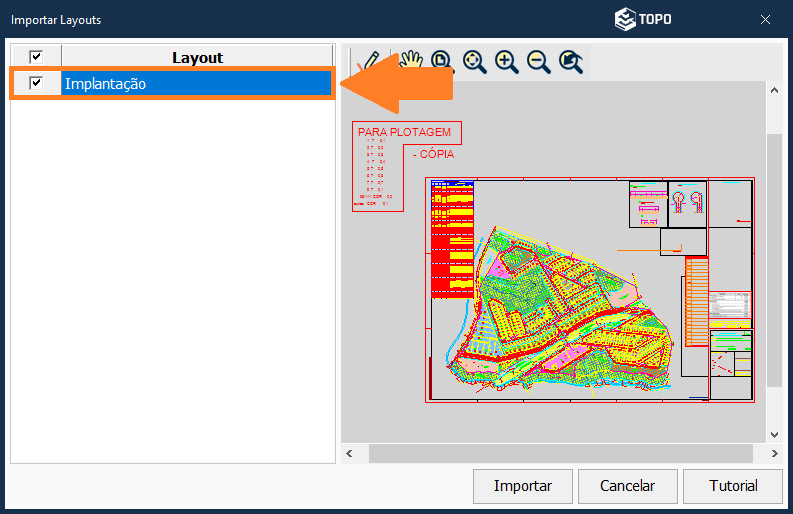Click the zoom extents magnifier

click(475, 62)
